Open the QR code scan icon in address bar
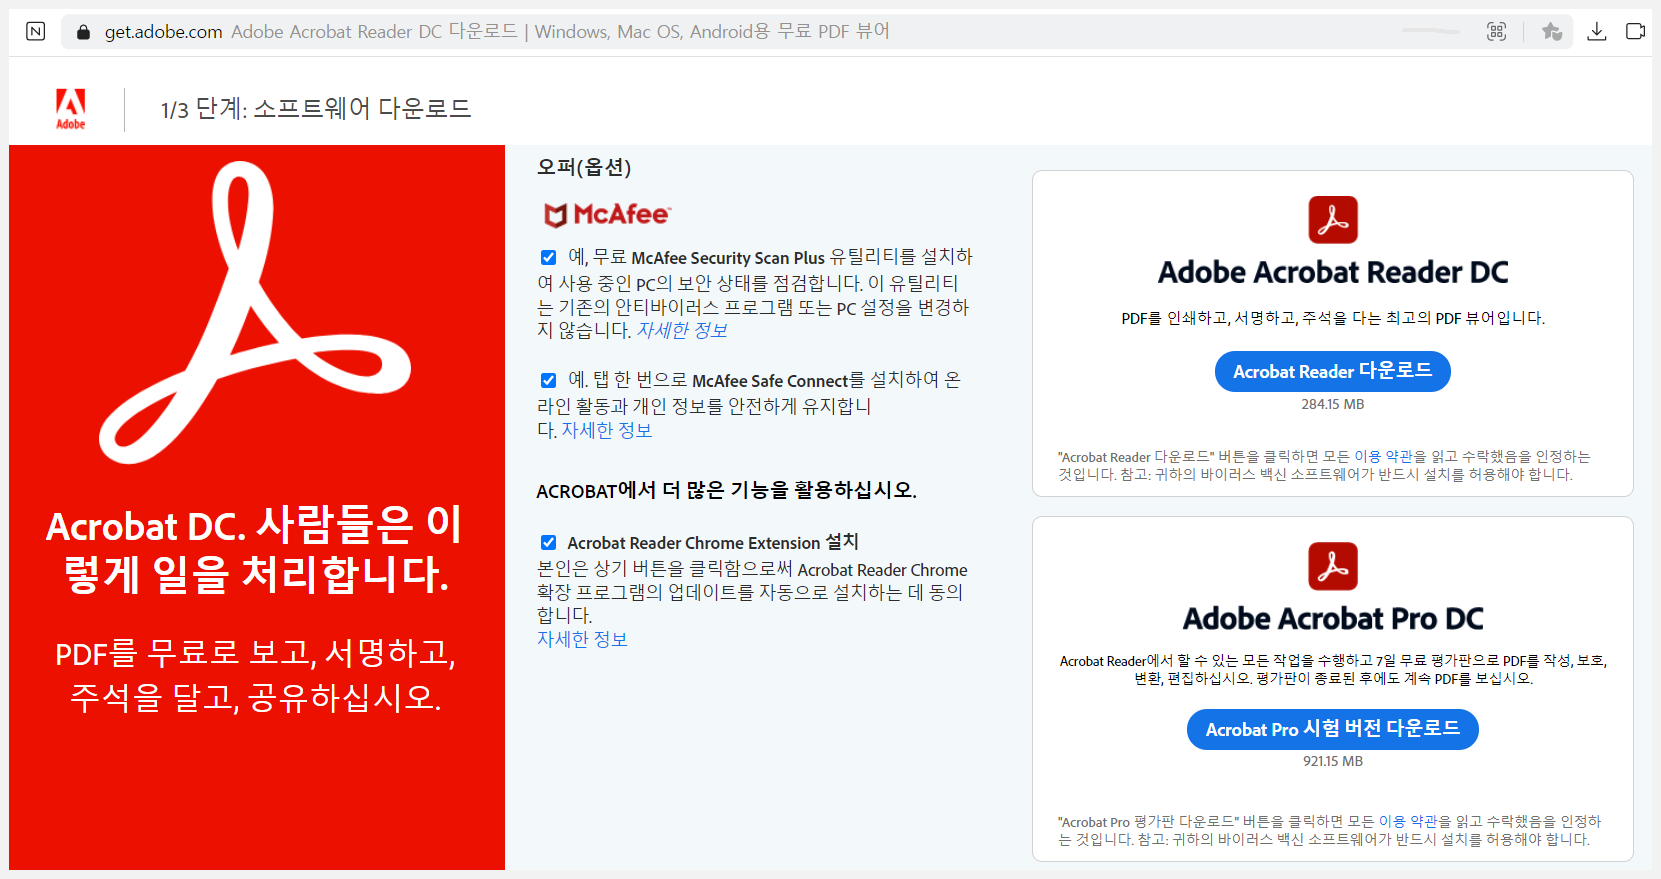This screenshot has width=1661, height=879. click(x=1496, y=32)
